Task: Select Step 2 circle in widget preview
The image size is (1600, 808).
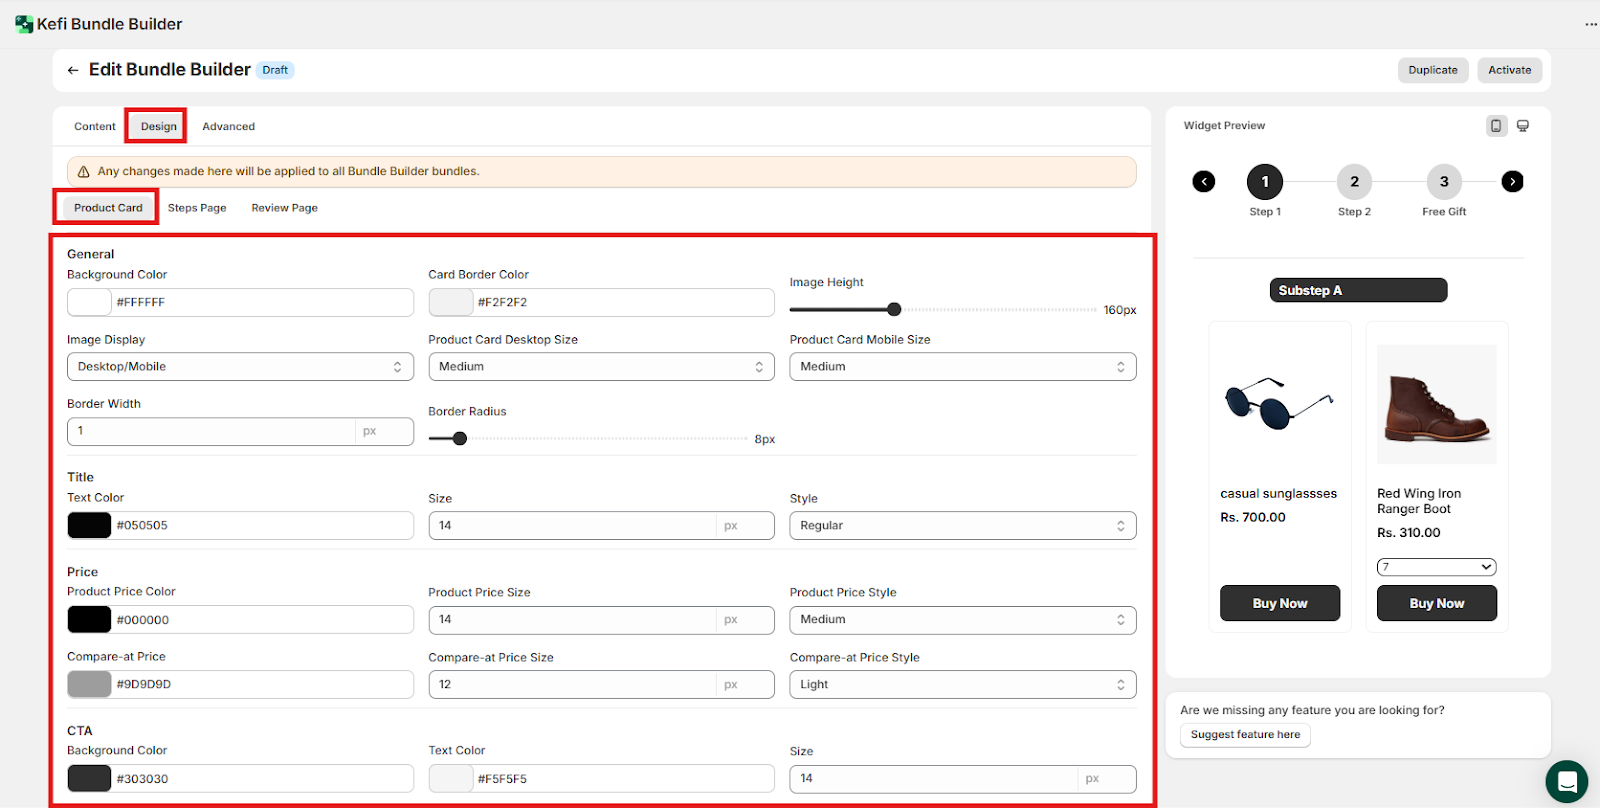Action: pyautogui.click(x=1354, y=181)
